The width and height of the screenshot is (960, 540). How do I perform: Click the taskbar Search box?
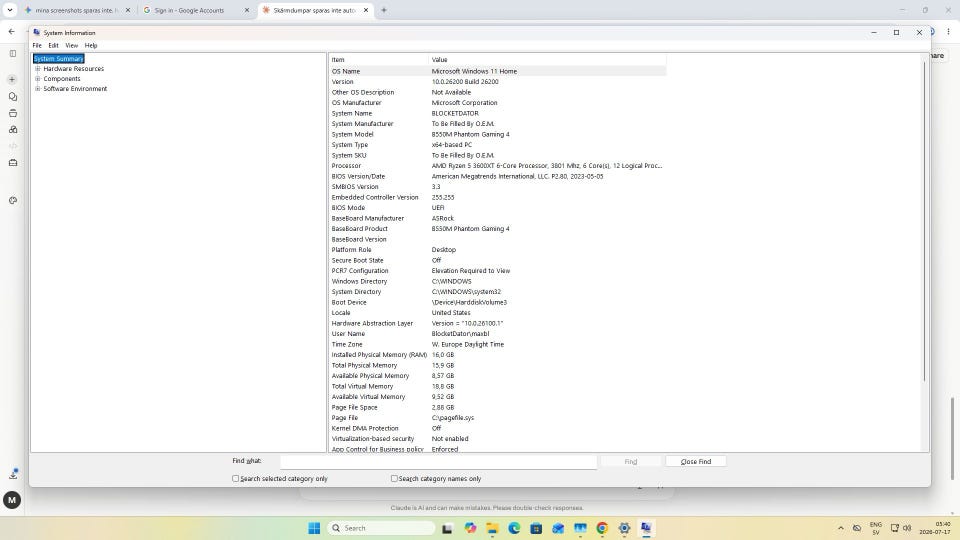(x=382, y=528)
